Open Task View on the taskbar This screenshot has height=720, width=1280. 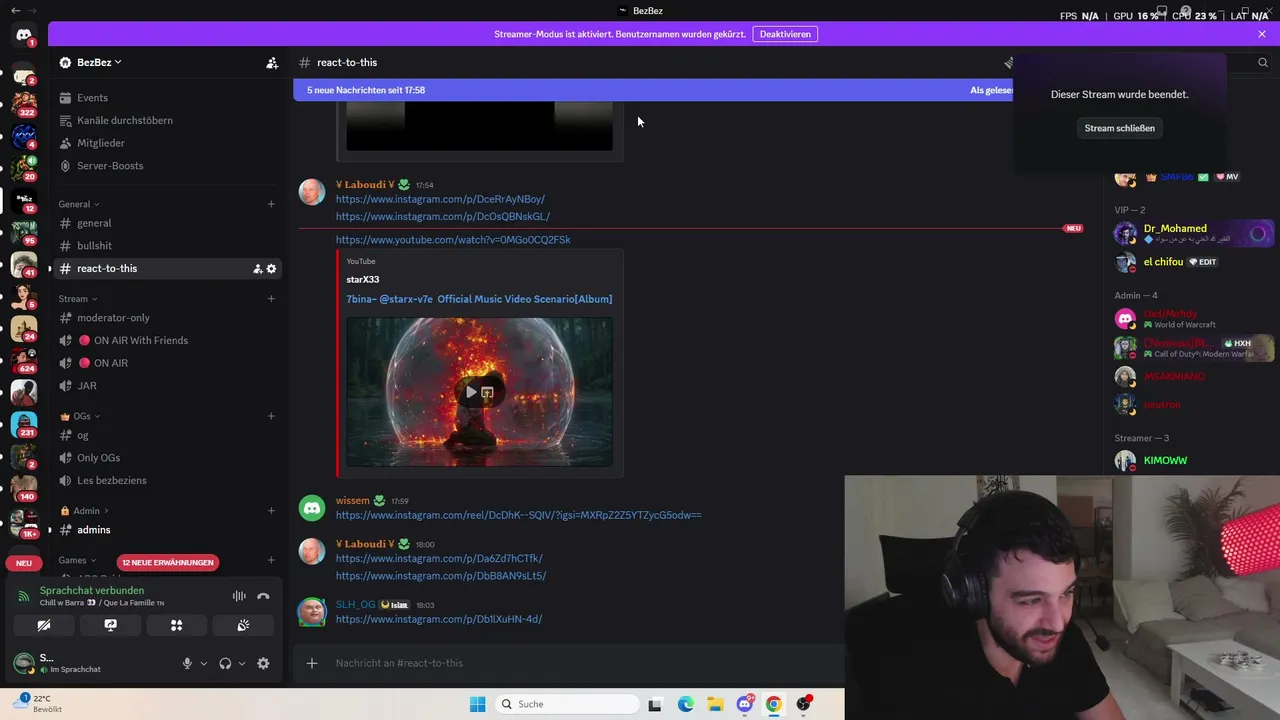point(655,704)
